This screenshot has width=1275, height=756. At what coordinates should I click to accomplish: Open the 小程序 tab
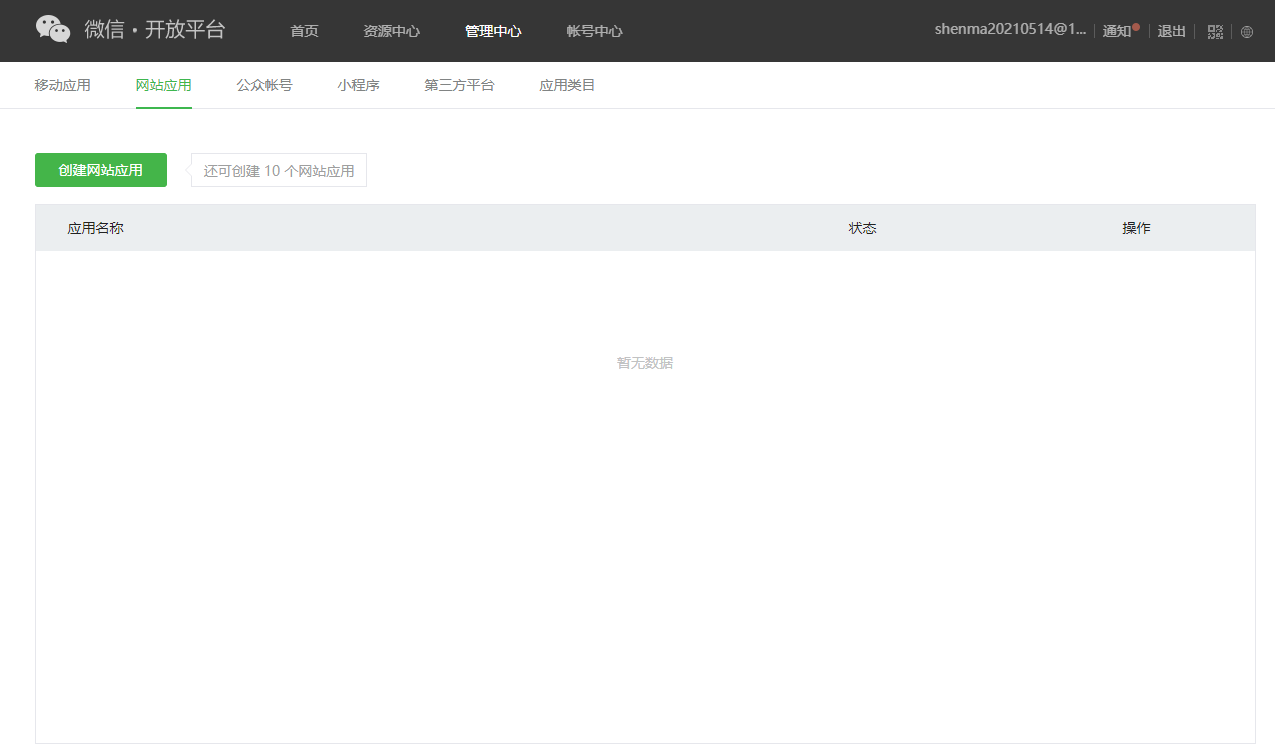(358, 85)
